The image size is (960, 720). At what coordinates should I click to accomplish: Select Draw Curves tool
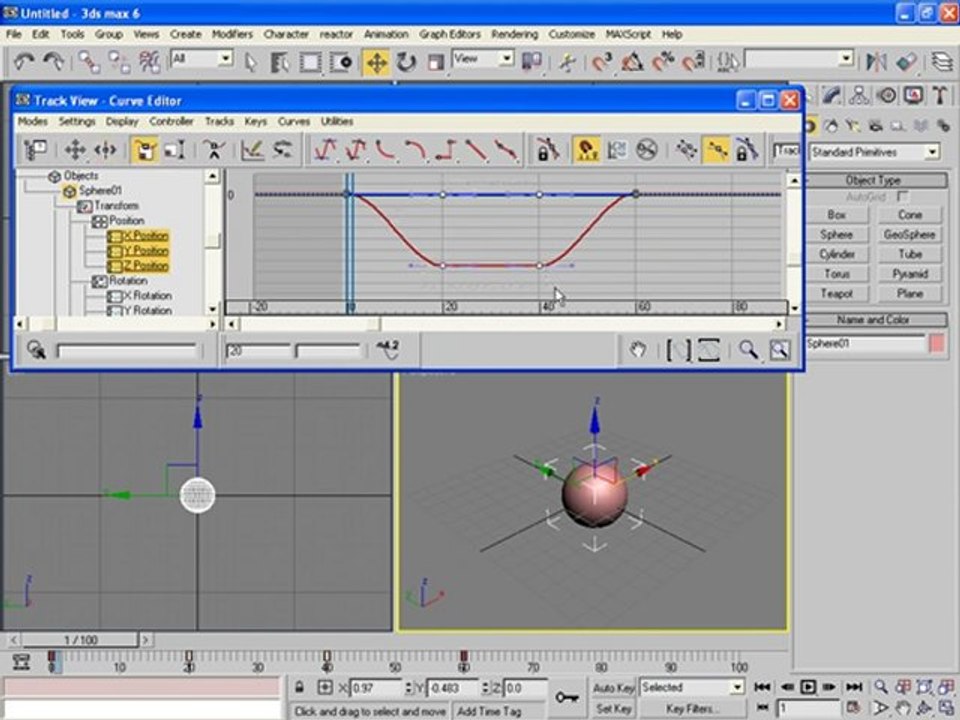click(252, 149)
